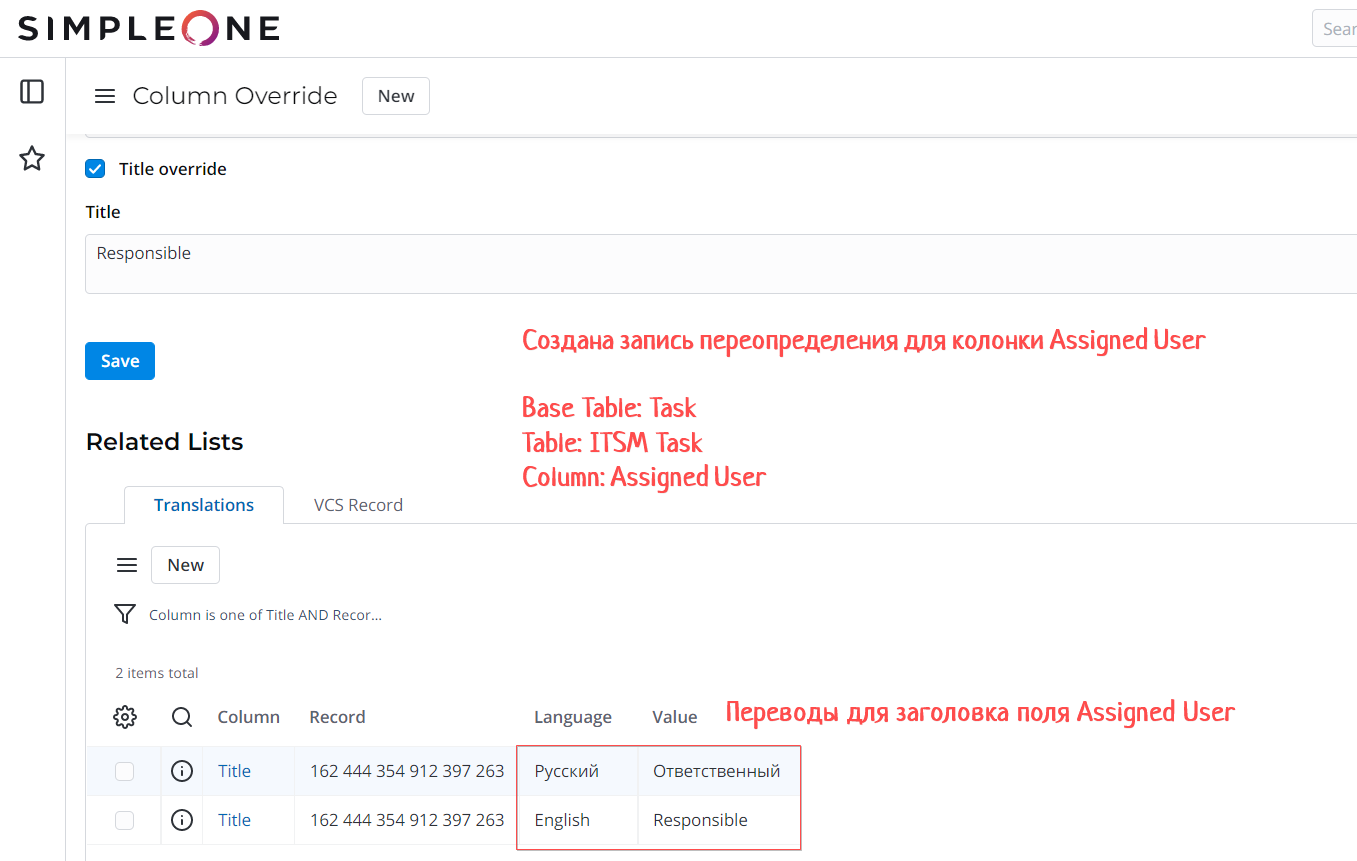The height and width of the screenshot is (861, 1357).
Task: Open favorites star icon in sidebar
Action: pyautogui.click(x=32, y=158)
